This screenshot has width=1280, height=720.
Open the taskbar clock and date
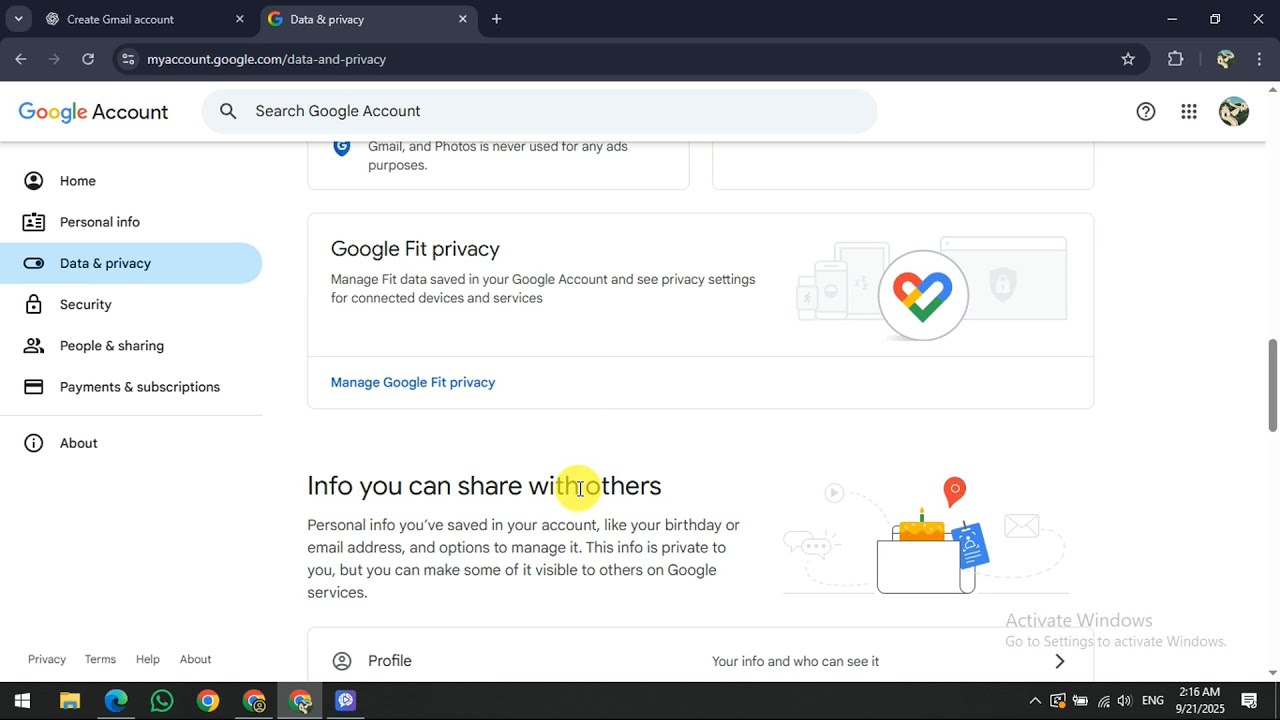(1200, 700)
